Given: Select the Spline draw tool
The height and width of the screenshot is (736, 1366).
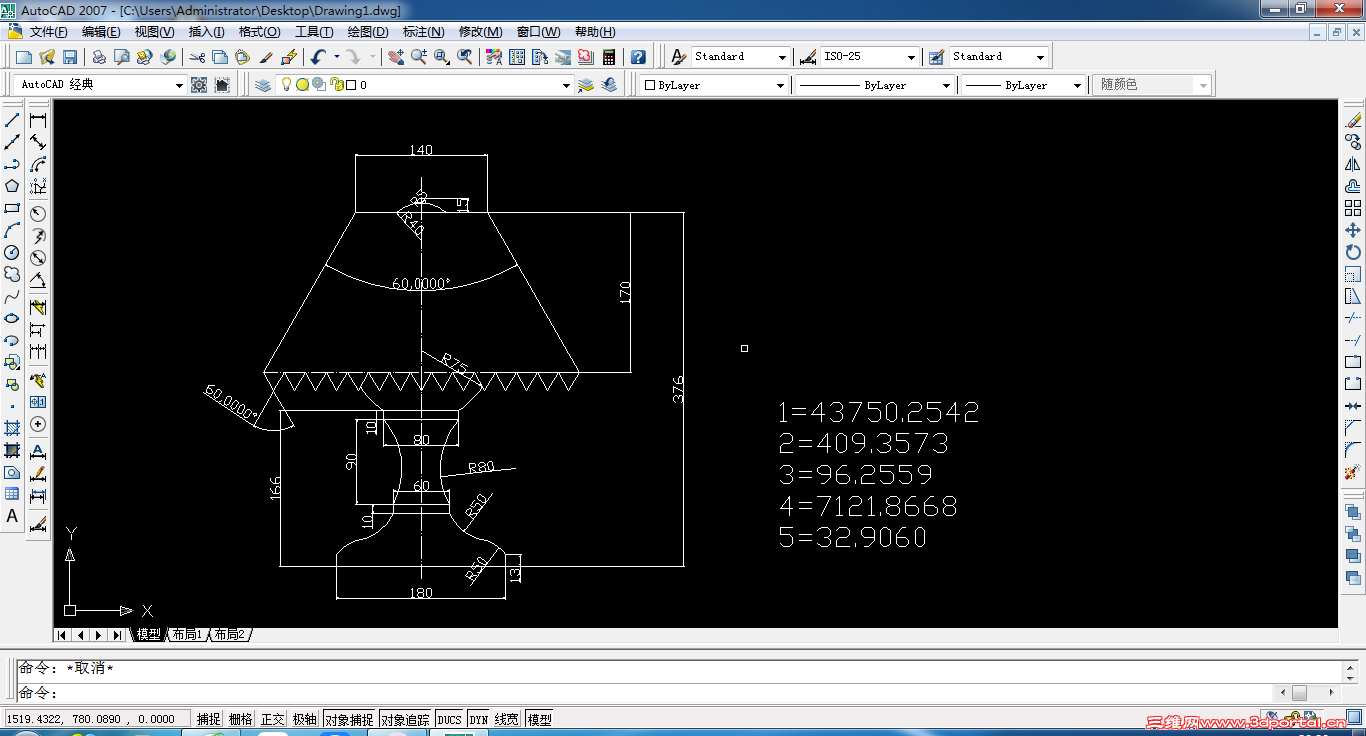Looking at the screenshot, I should point(12,296).
